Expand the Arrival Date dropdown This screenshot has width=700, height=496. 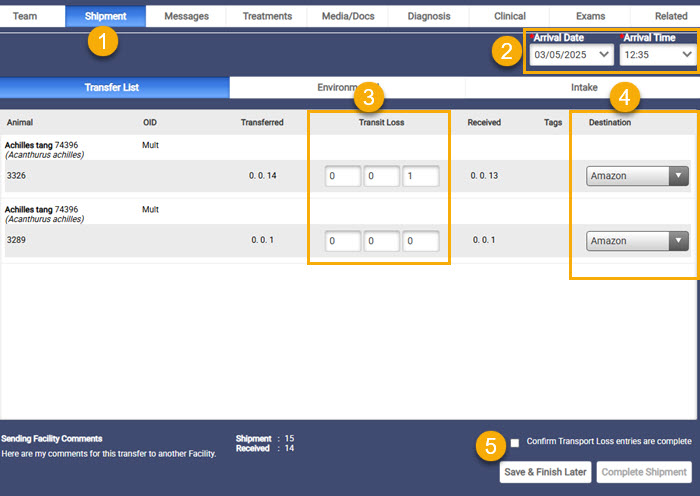[x=572, y=55]
